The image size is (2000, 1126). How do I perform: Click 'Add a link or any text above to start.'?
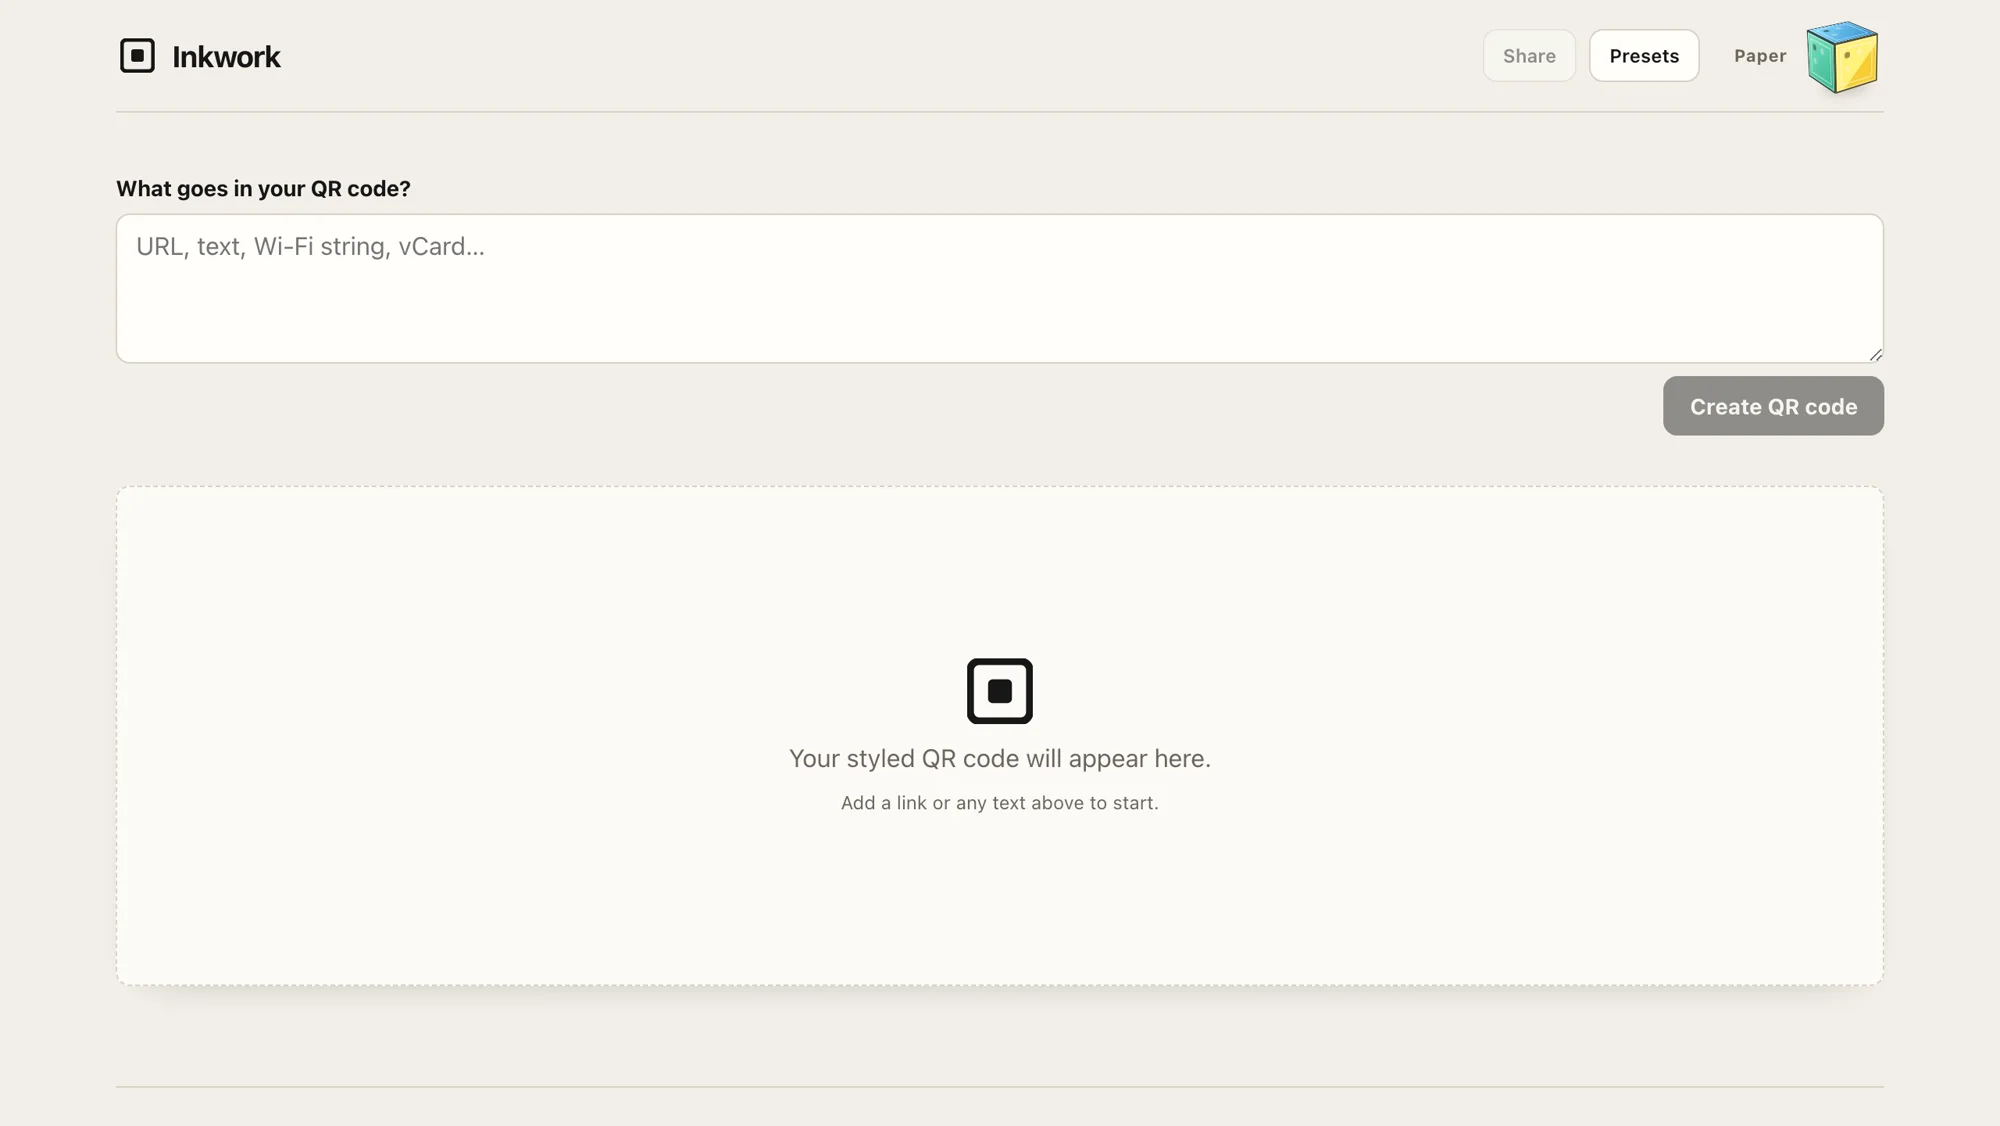pyautogui.click(x=999, y=803)
